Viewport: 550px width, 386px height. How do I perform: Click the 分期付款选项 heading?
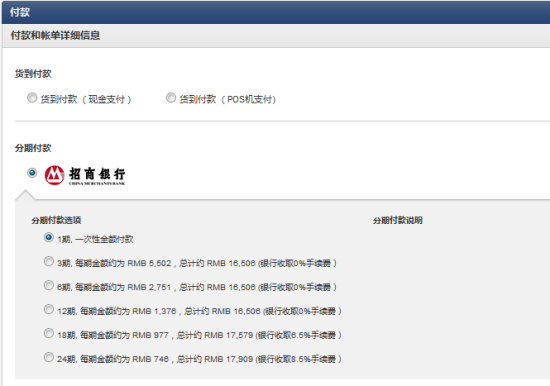pos(56,220)
